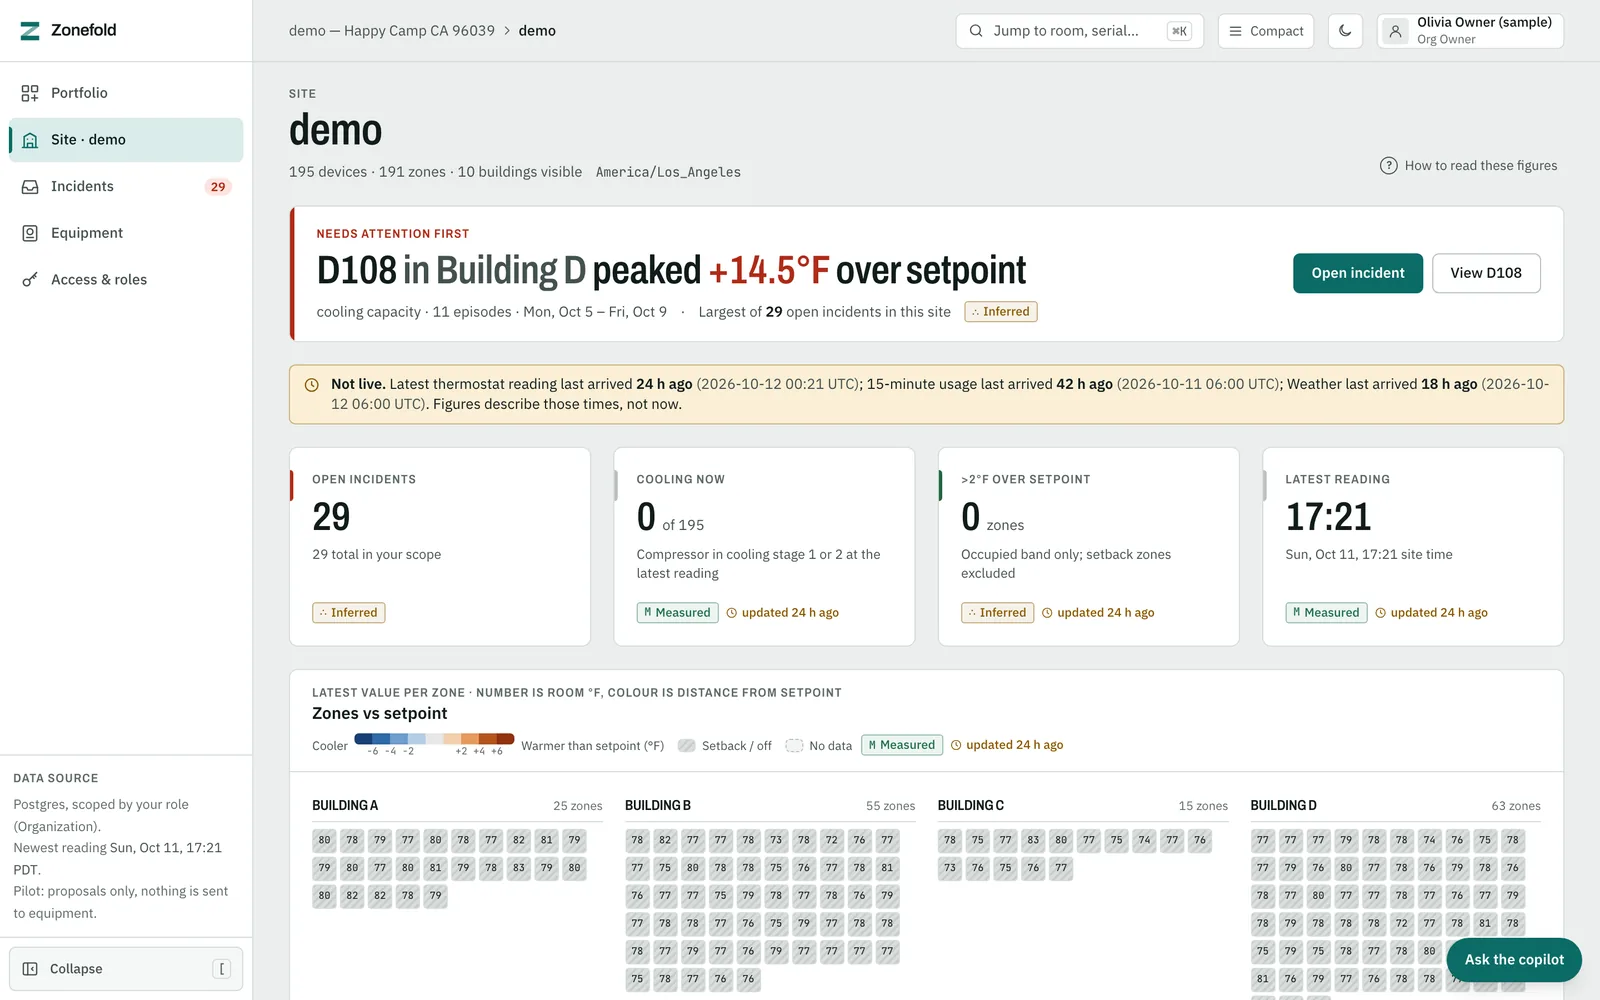Toggle Compact density view

(x=1266, y=31)
